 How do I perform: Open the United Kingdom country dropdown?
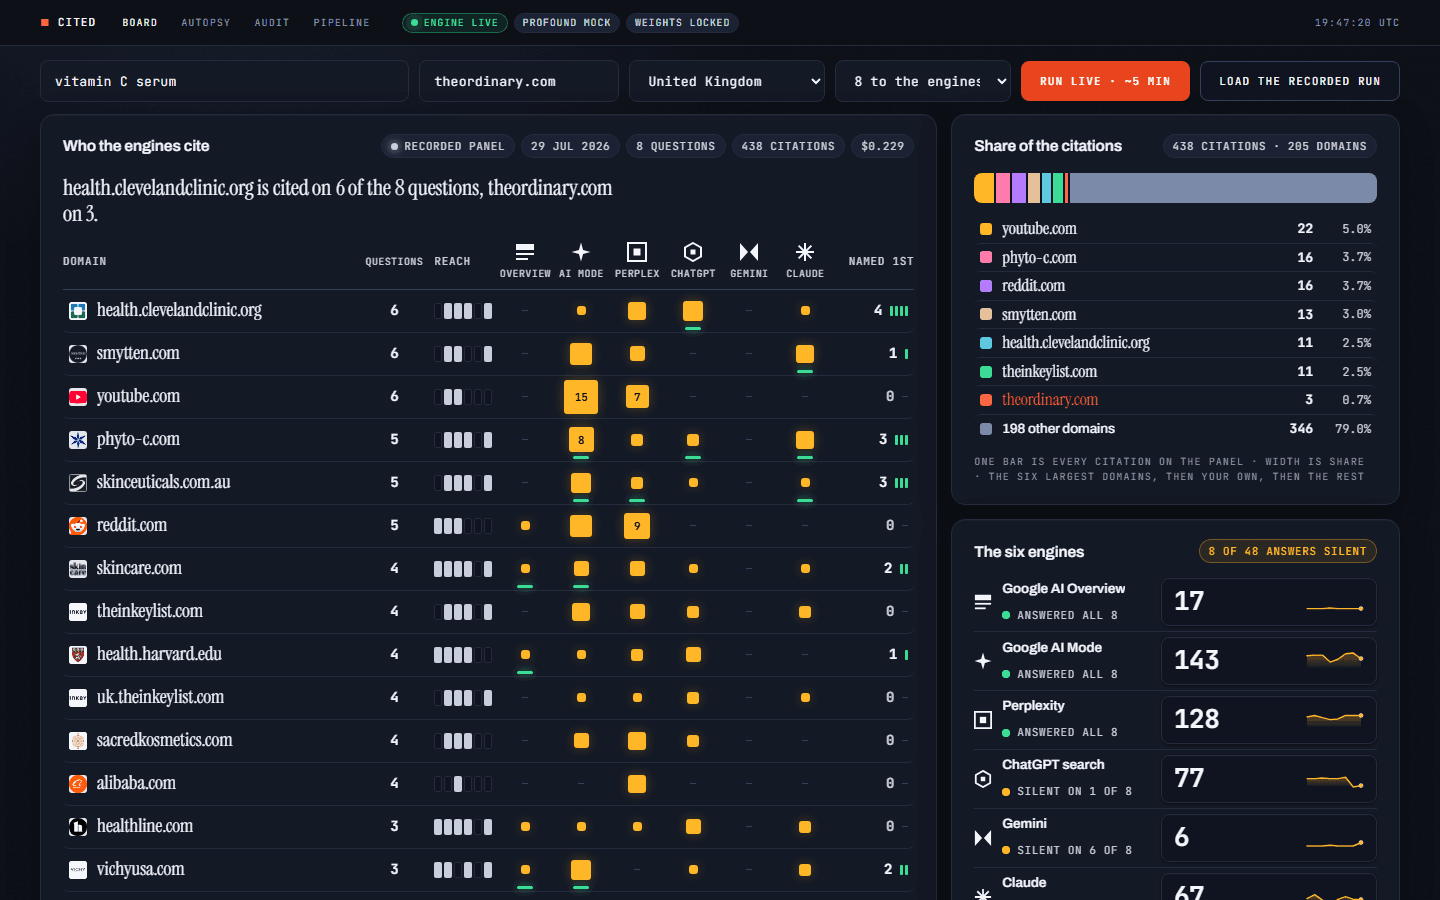pos(727,81)
